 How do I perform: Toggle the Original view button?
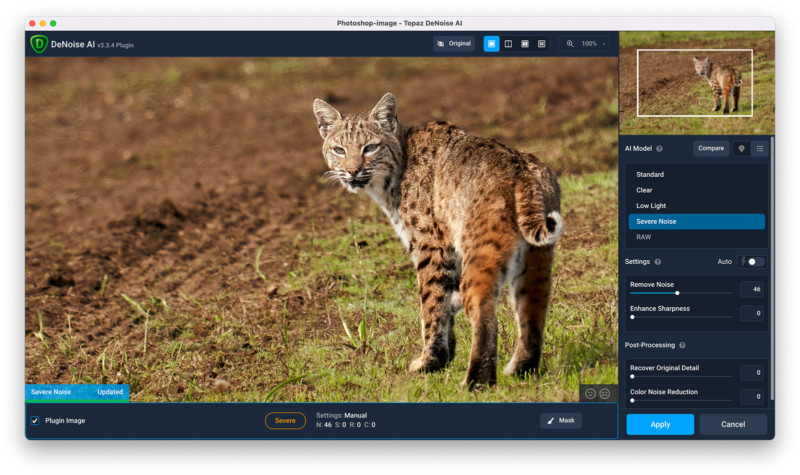click(x=454, y=44)
